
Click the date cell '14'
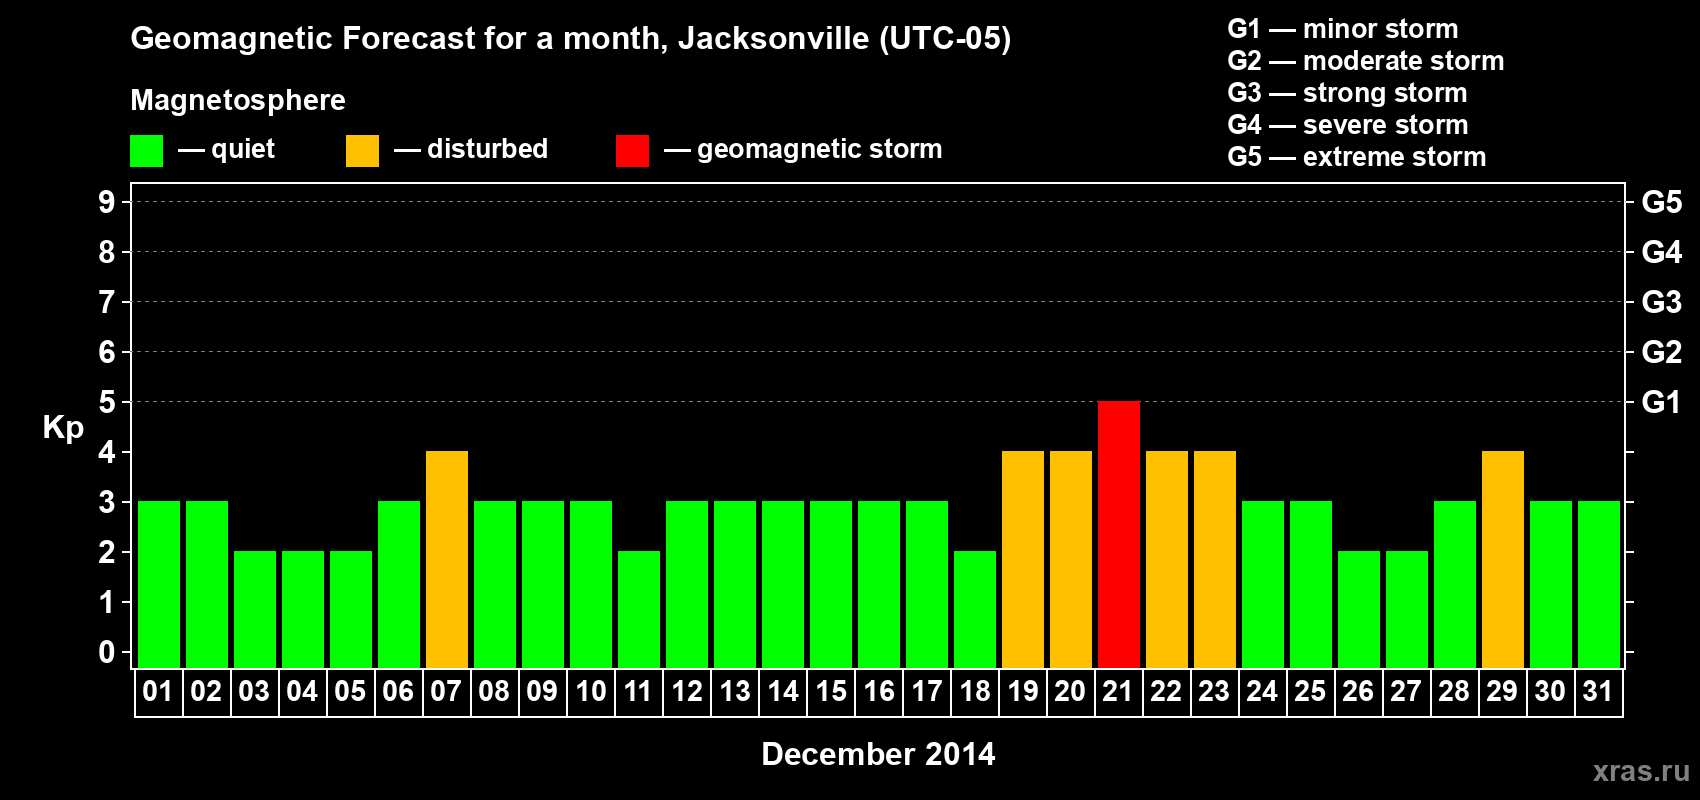782,692
